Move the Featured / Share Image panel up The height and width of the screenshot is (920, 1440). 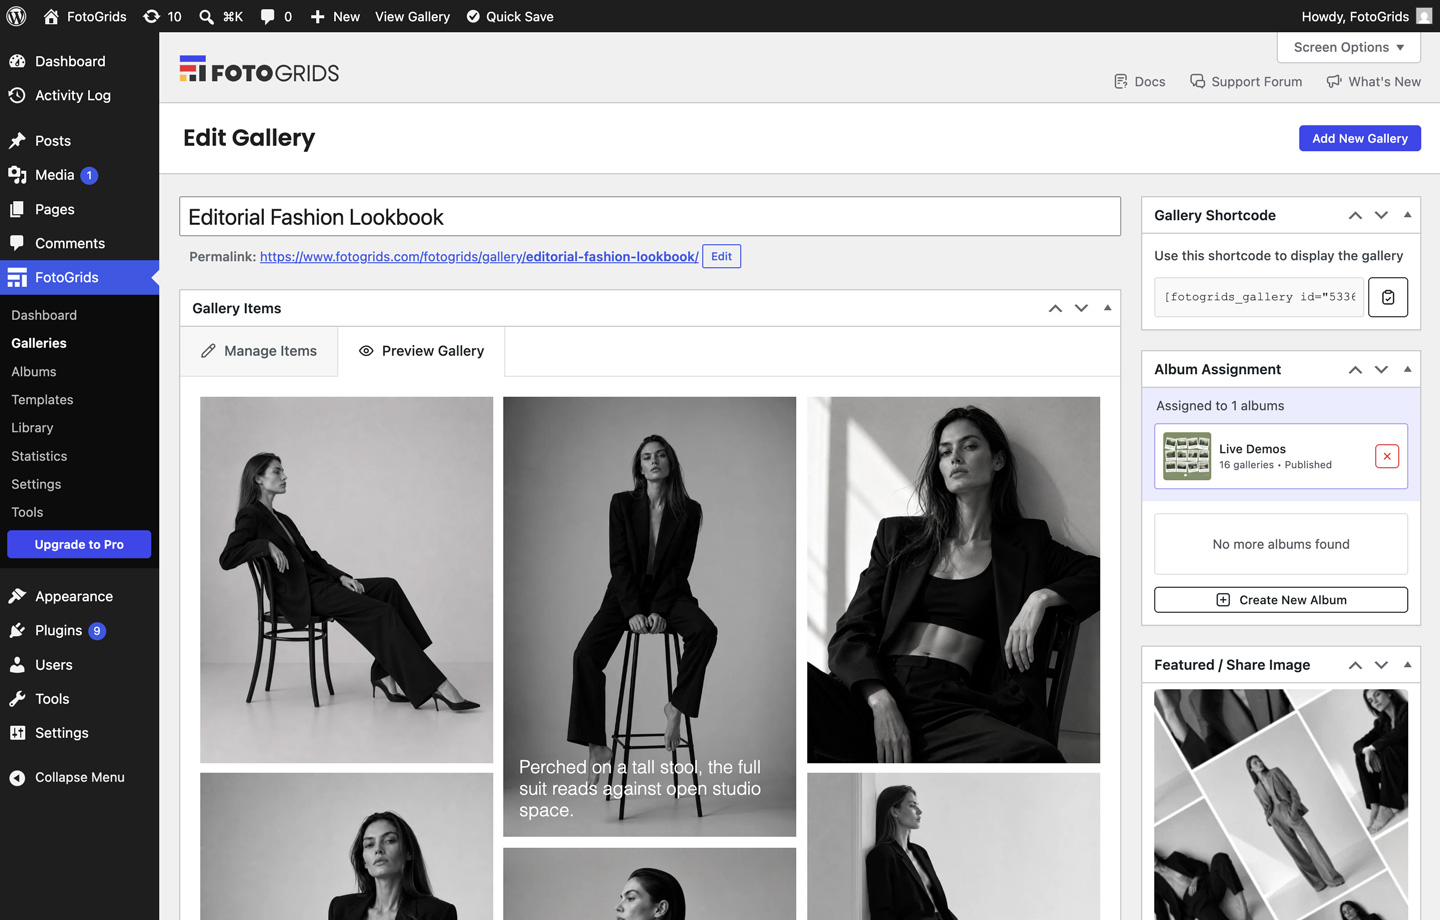tap(1355, 665)
